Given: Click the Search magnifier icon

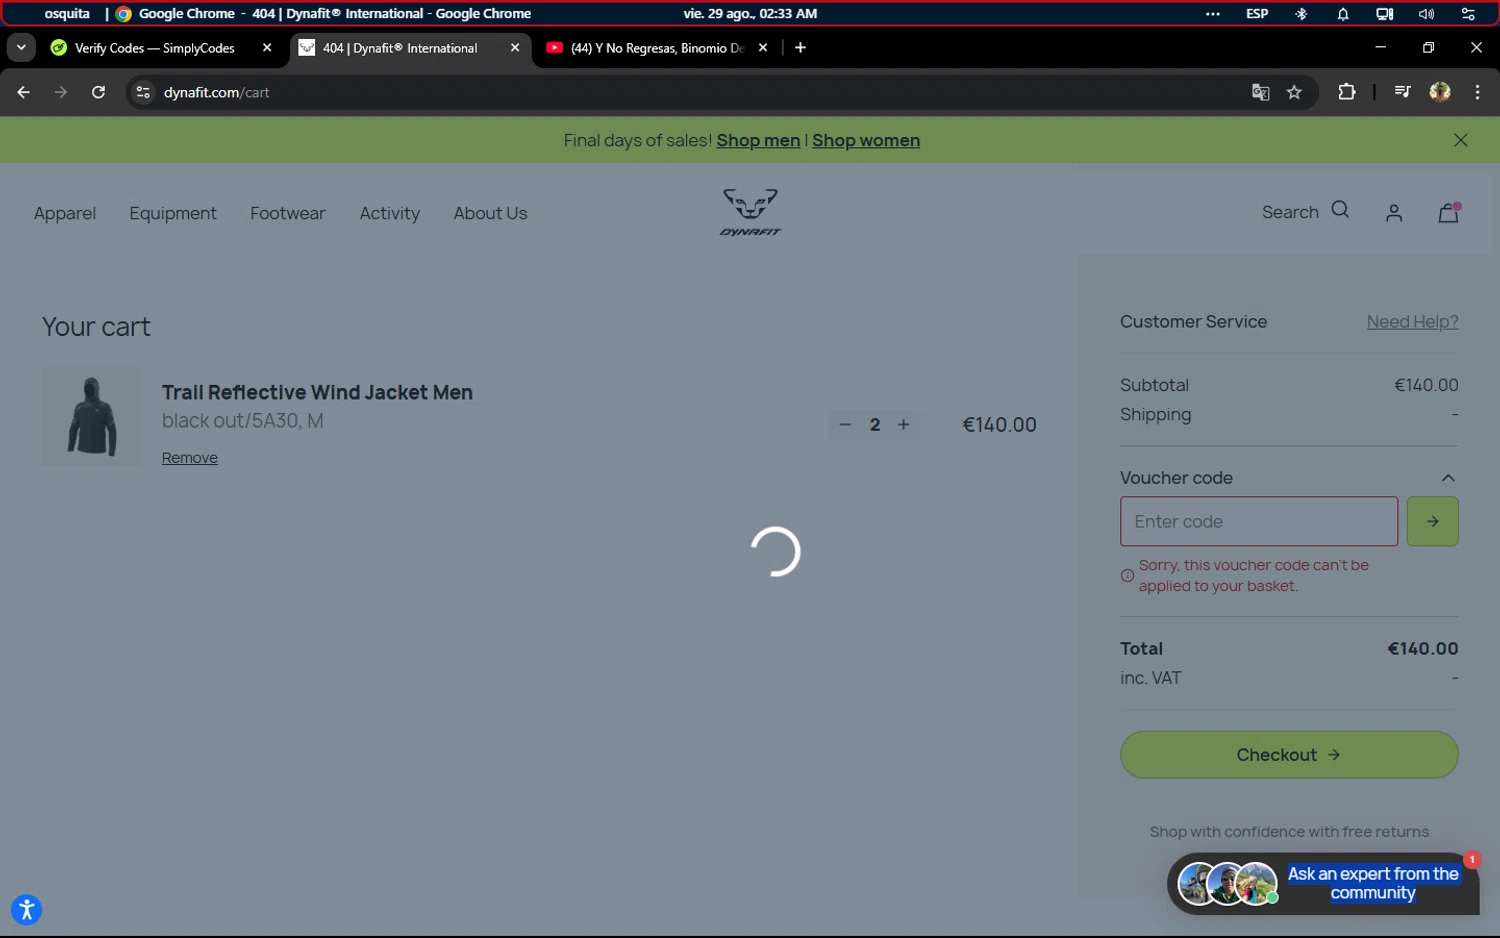Looking at the screenshot, I should pyautogui.click(x=1341, y=210).
